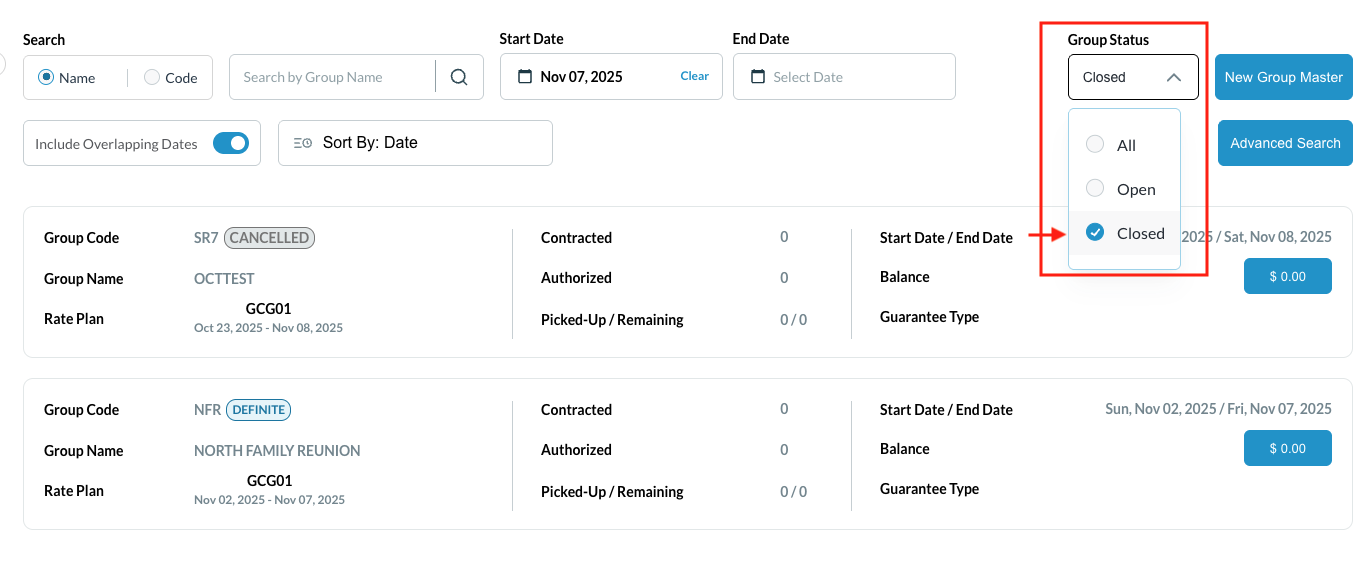Click the Search by Group Name field

tap(332, 77)
